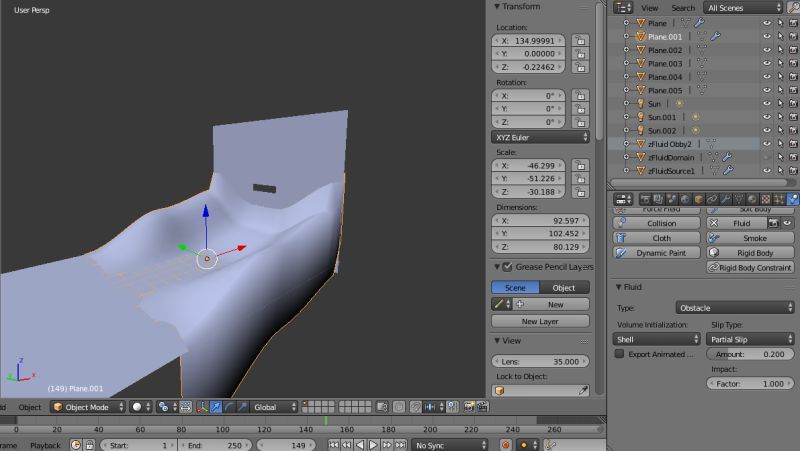Screen dimensions: 800x451
Task: Open the Partial Slip type dropdown
Action: click(751, 339)
